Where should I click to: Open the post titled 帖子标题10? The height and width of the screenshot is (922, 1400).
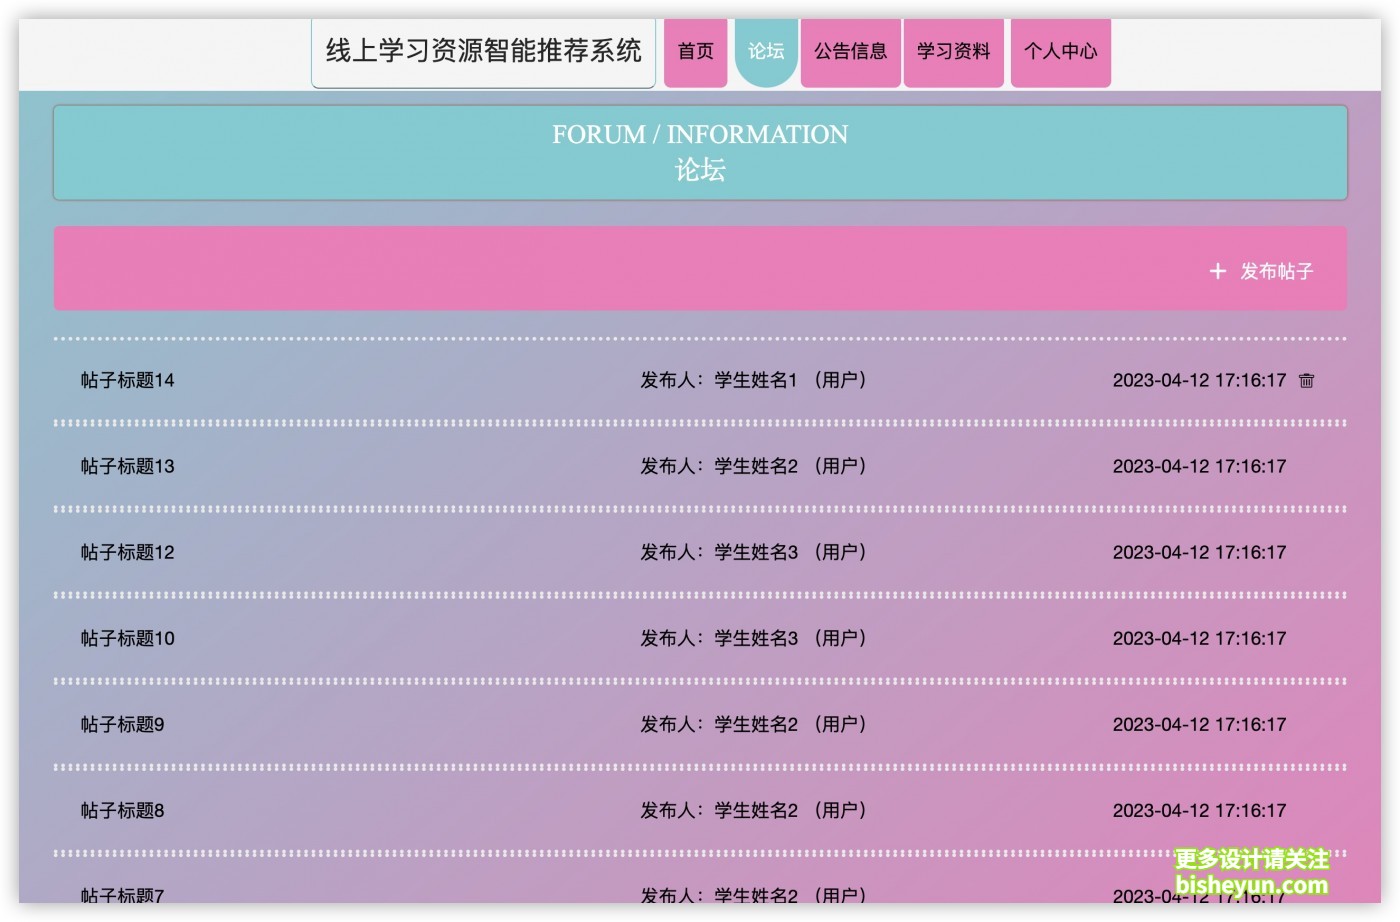[128, 638]
